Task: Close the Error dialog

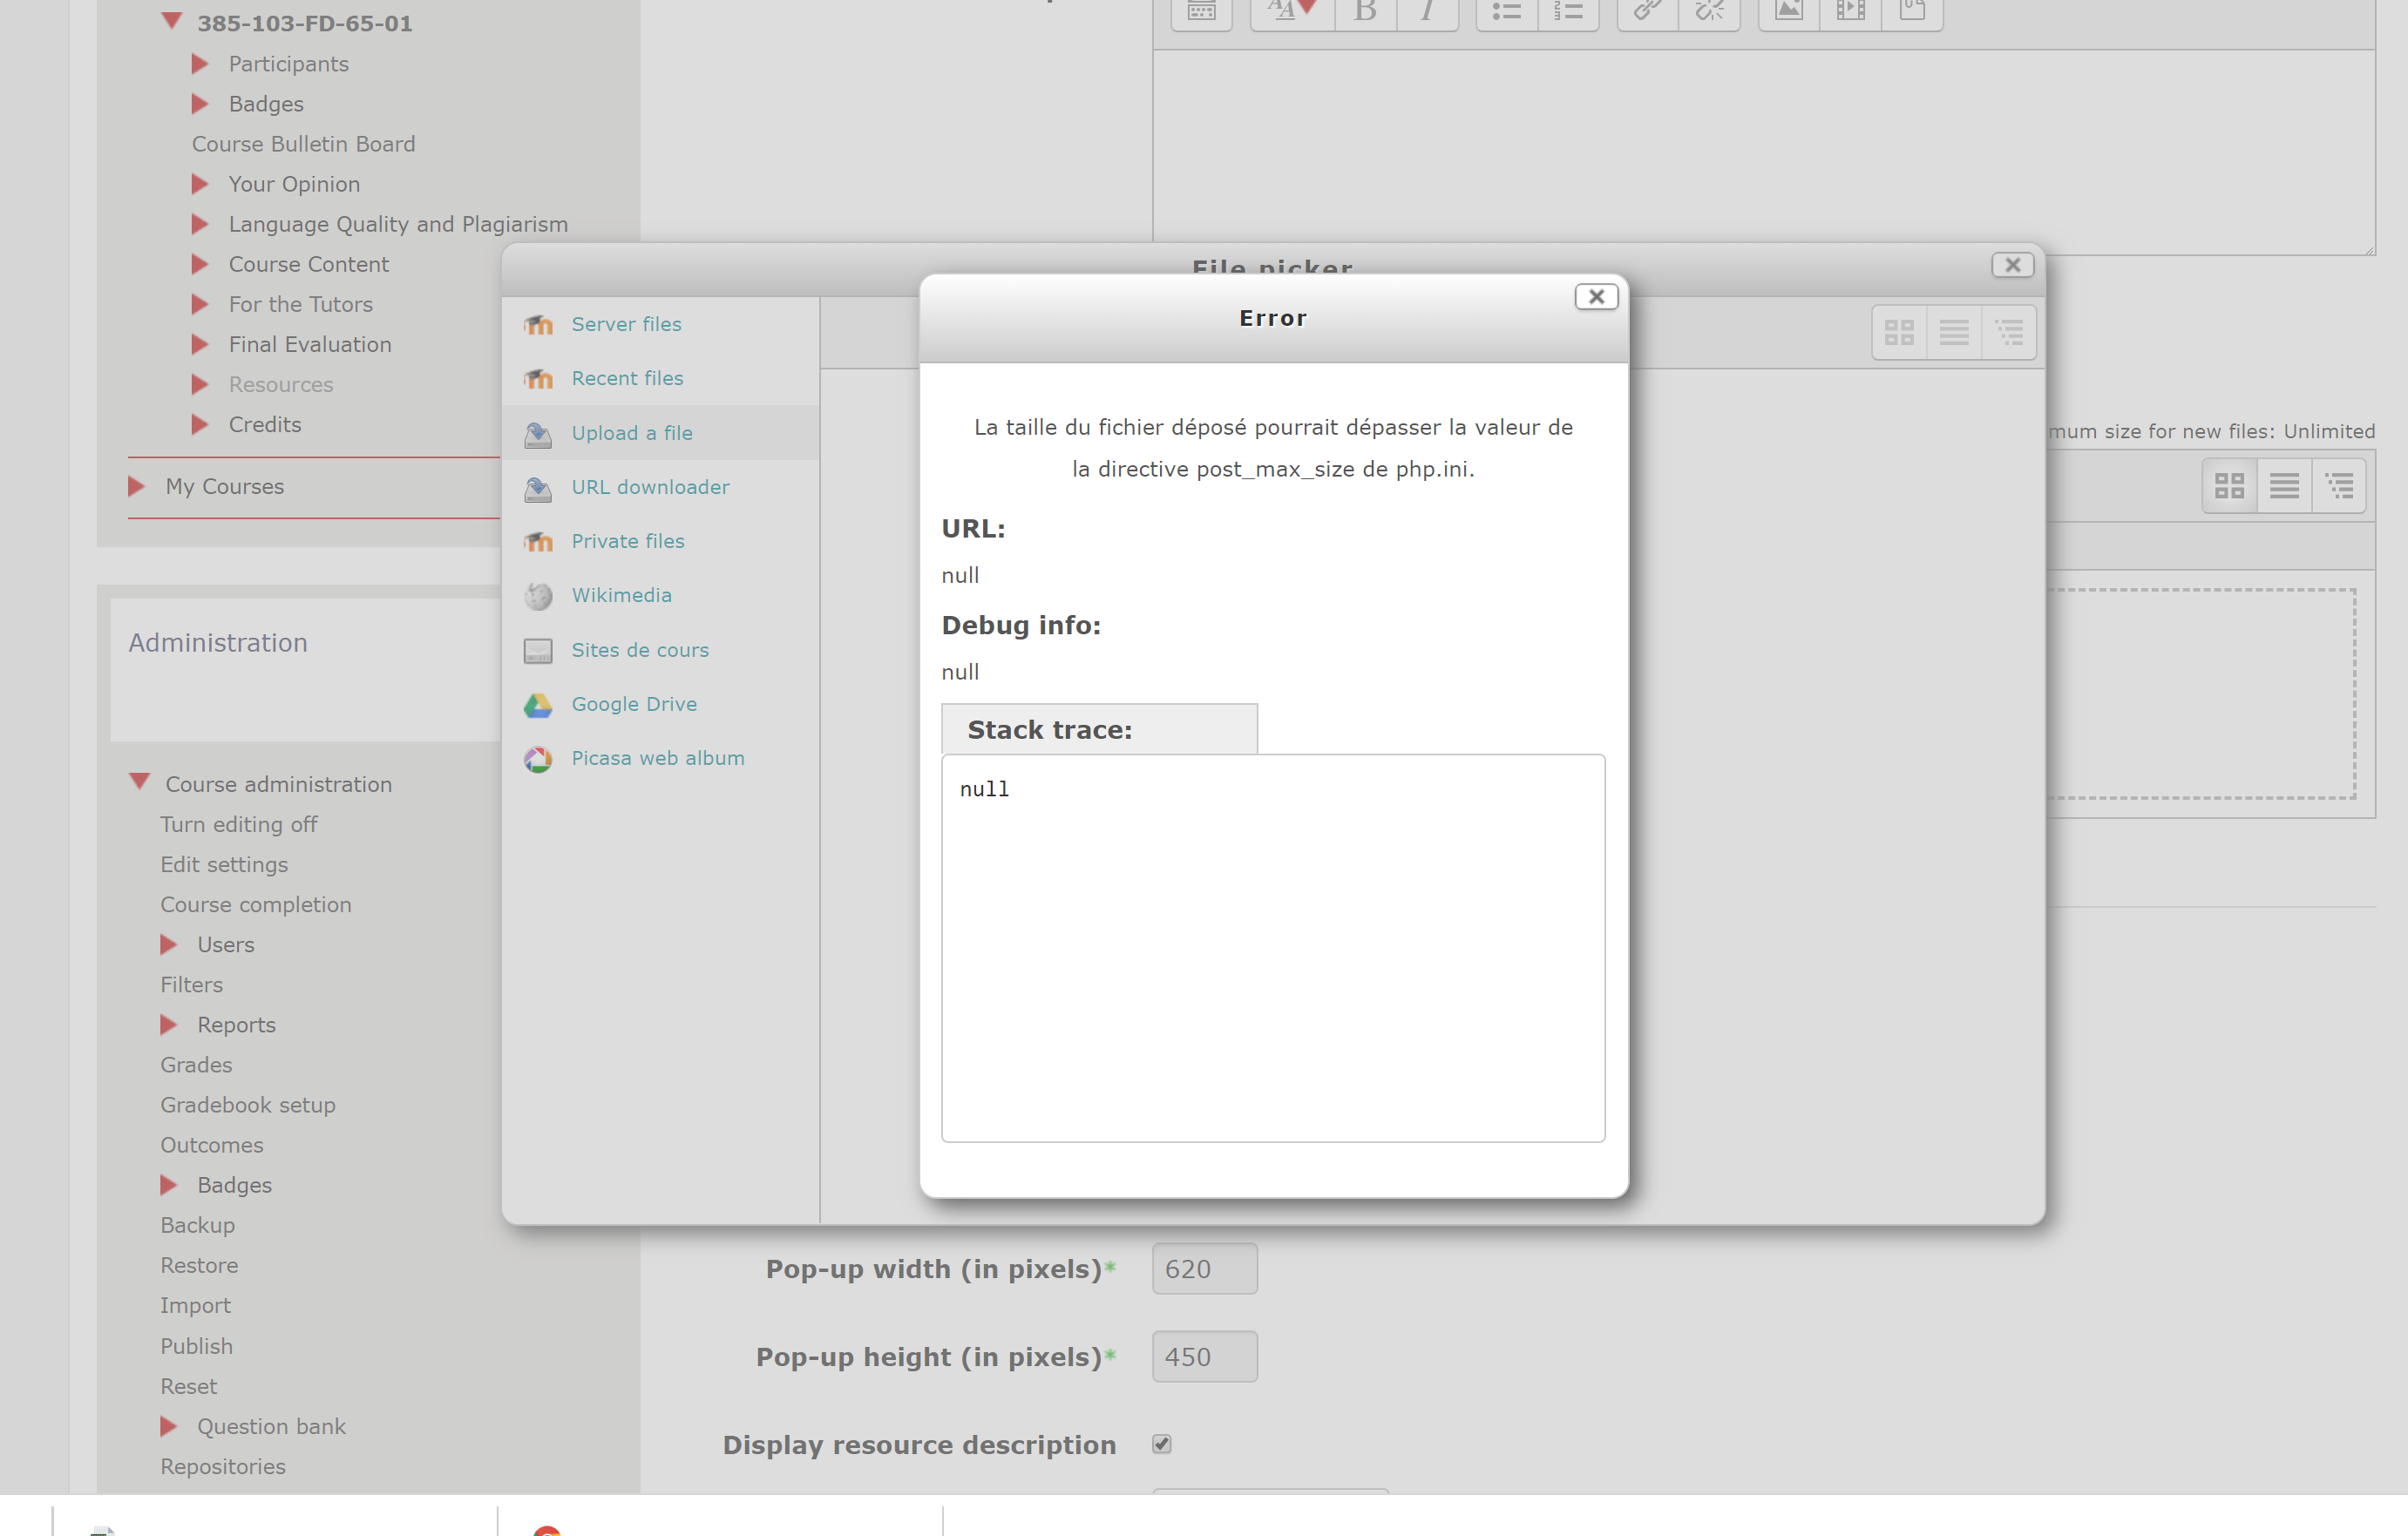Action: pos(1595,297)
